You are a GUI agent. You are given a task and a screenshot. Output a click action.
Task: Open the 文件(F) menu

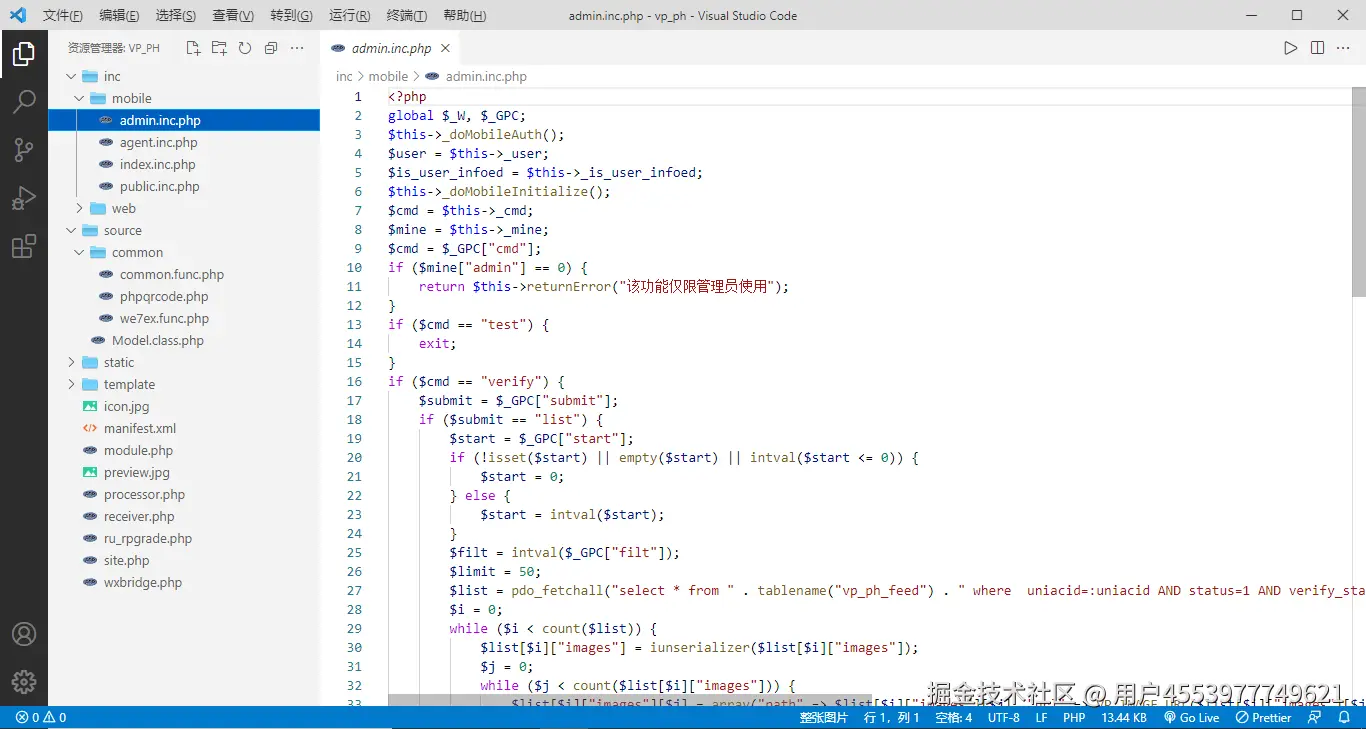62,16
